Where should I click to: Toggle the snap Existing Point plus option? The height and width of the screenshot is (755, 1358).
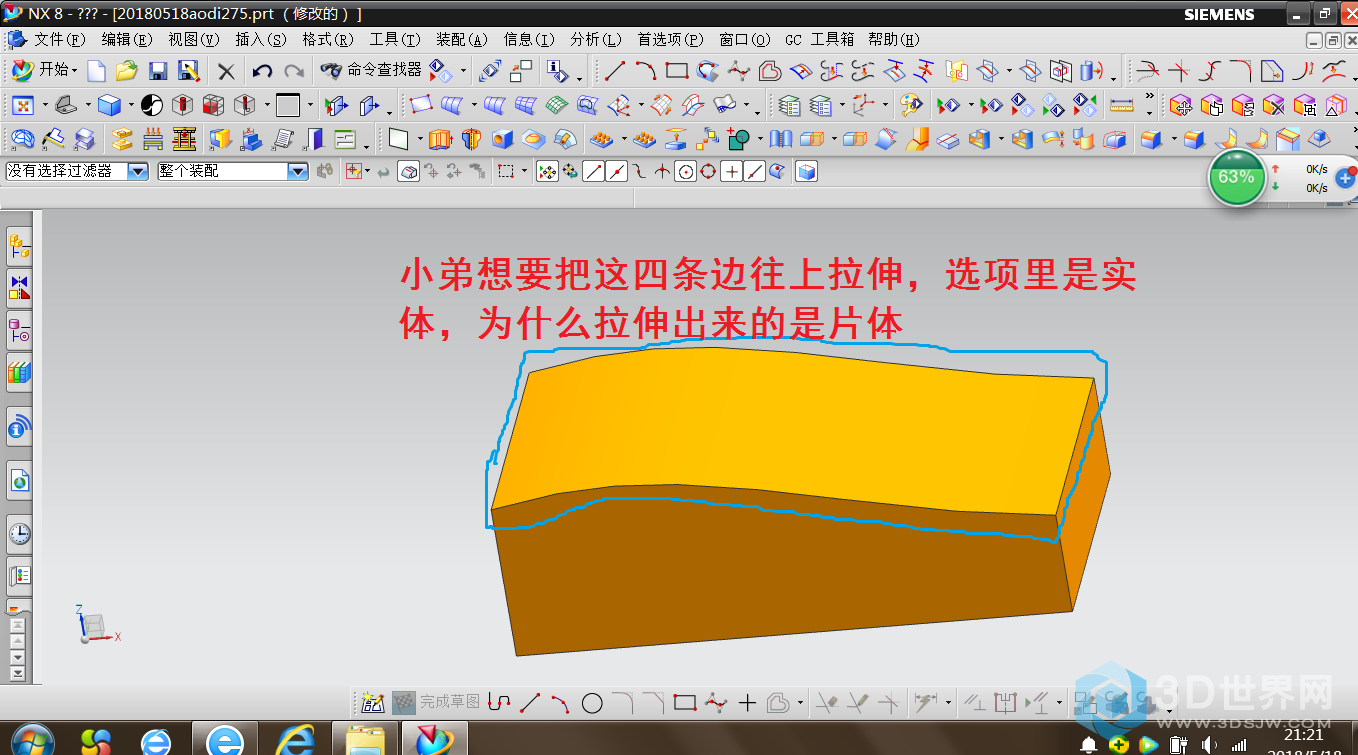pyautogui.click(x=732, y=172)
